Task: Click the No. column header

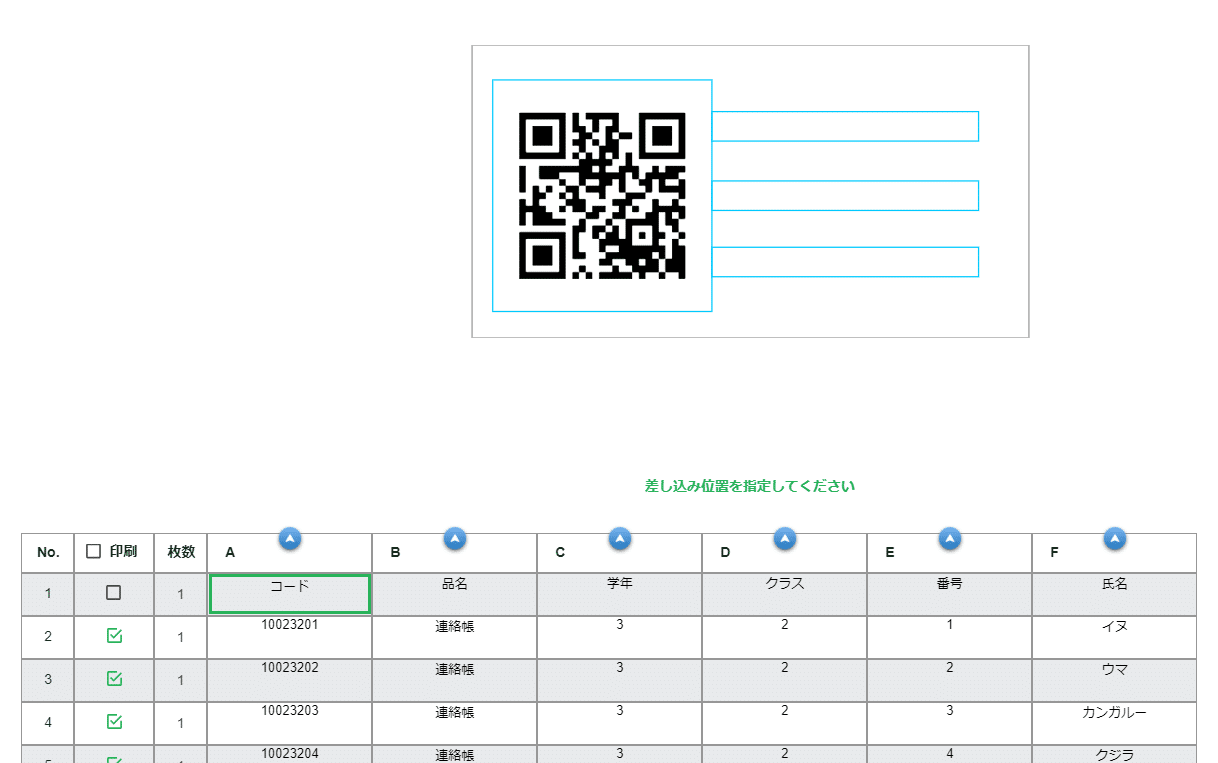Action: pyautogui.click(x=48, y=552)
